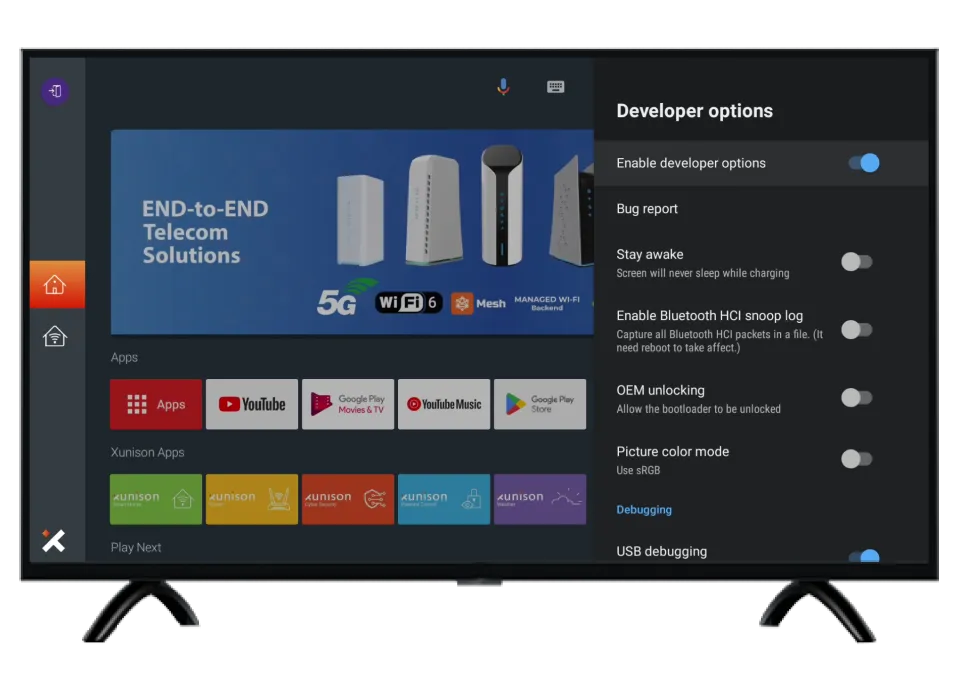
Task: Switch on Picture color mode sRGB
Action: click(x=857, y=459)
